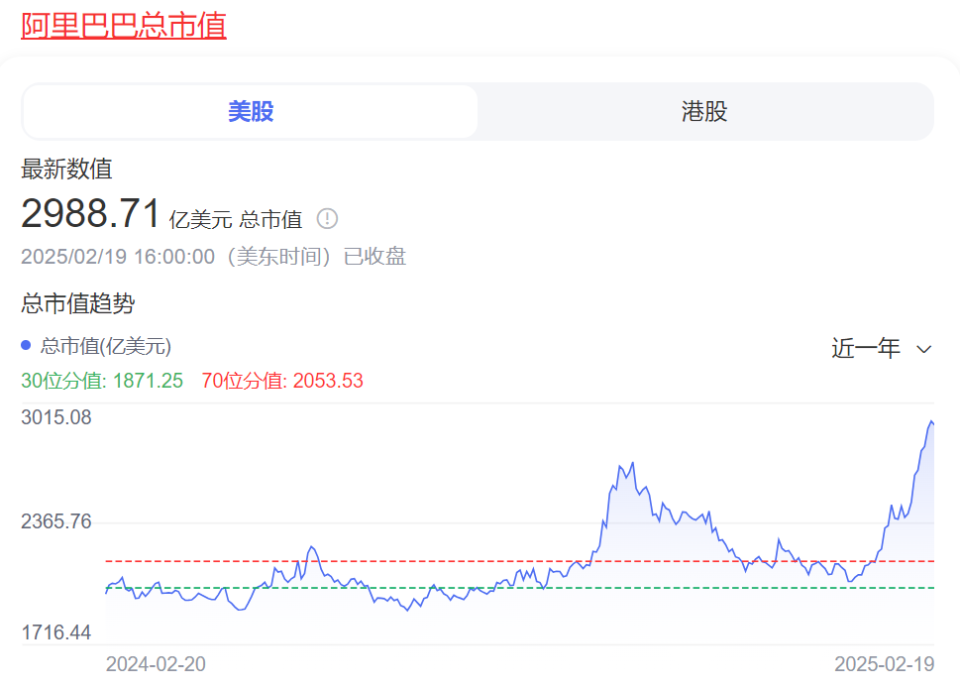Click the closing timestamp 2025/02/19 16:00:00
Viewport: 960px width, 688px height.
coord(118,256)
